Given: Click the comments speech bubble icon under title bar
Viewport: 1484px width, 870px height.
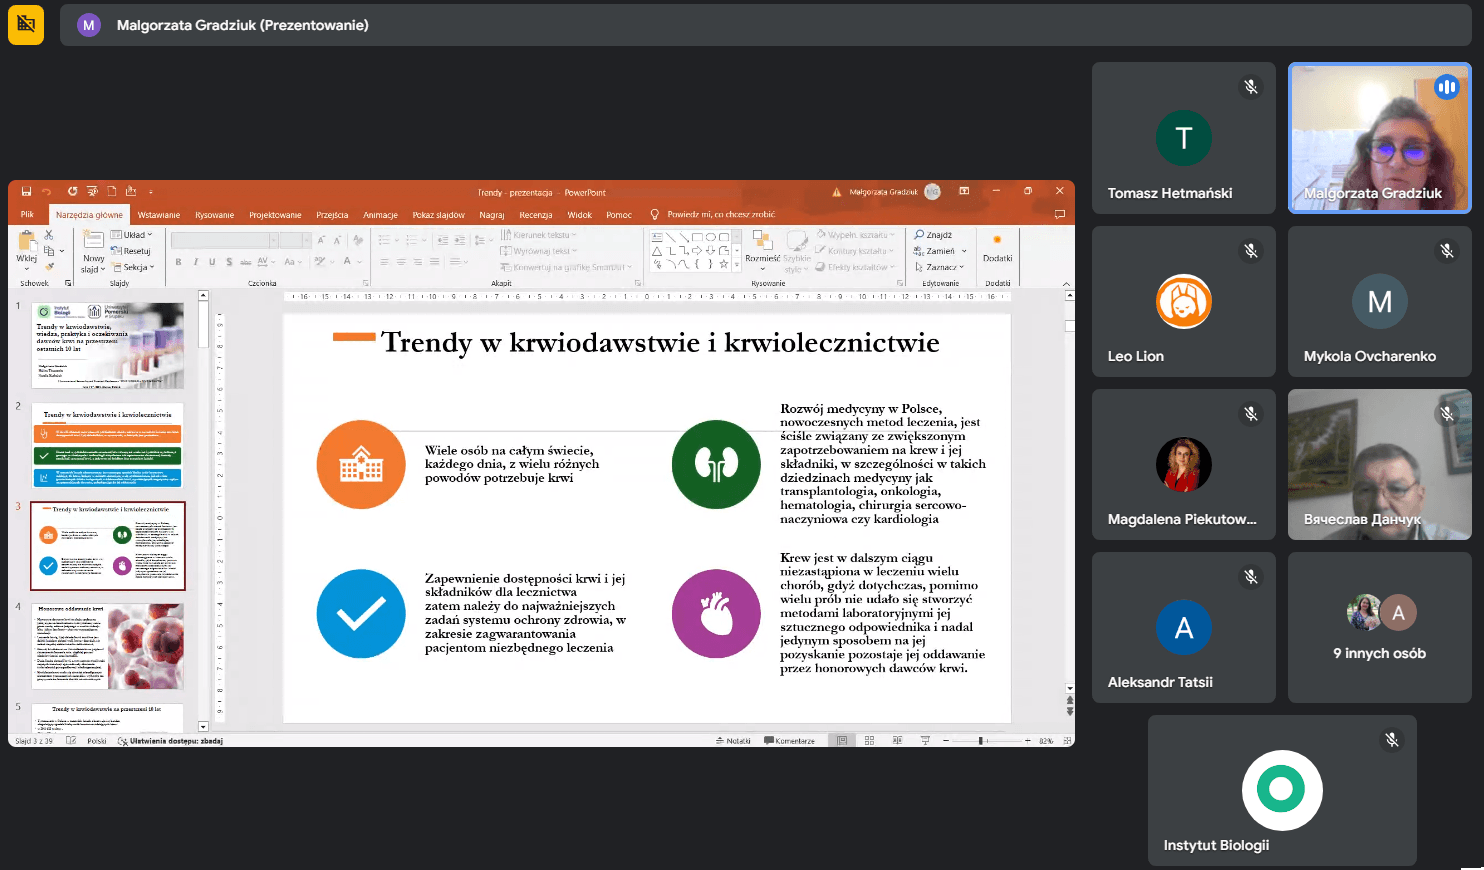Looking at the screenshot, I should [1060, 214].
